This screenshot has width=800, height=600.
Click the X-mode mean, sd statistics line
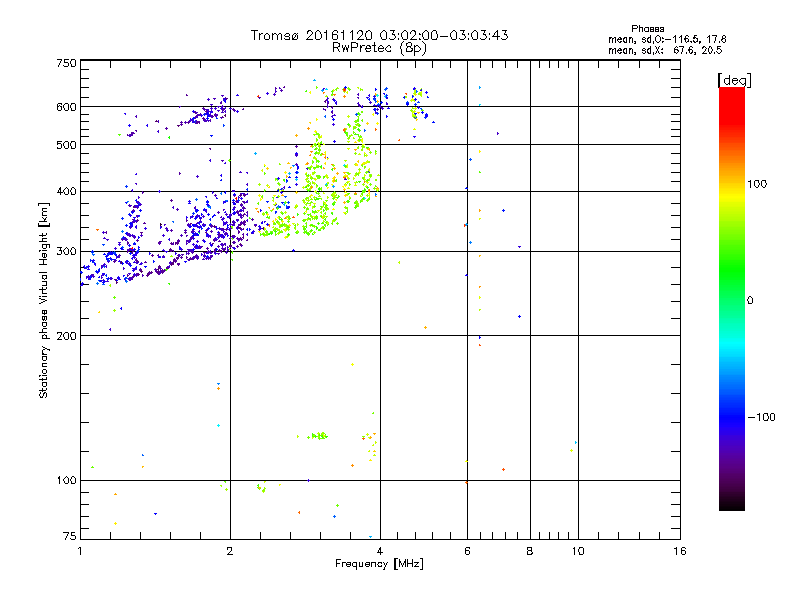pyautogui.click(x=665, y=49)
